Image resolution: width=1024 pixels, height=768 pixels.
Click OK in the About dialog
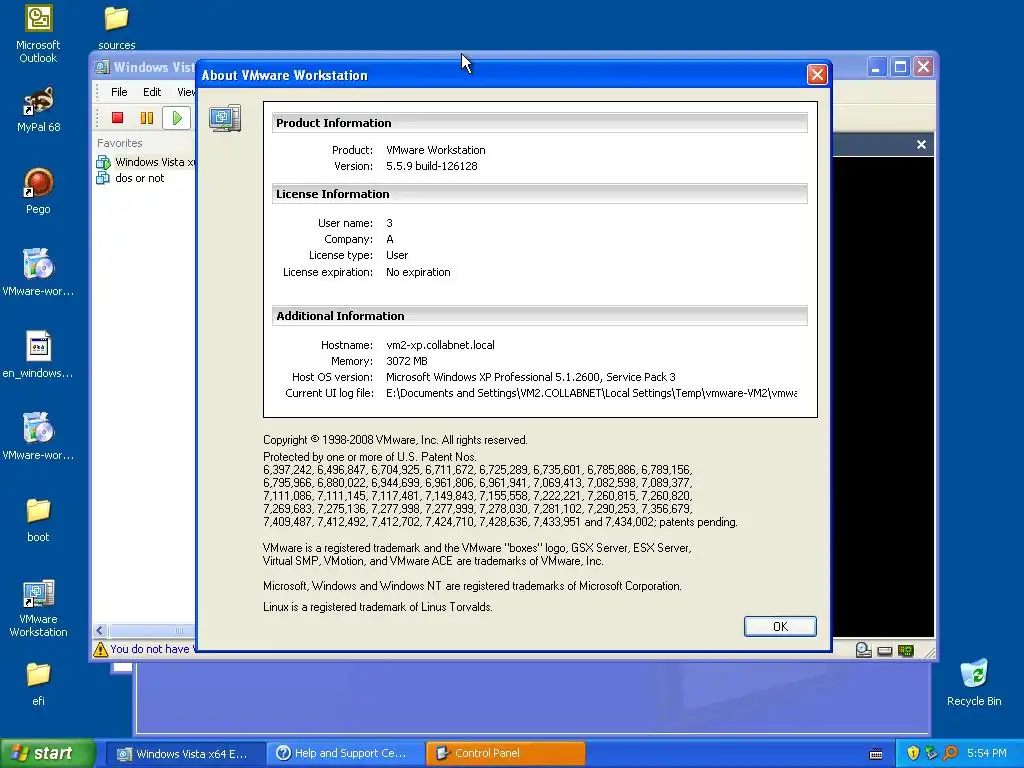[x=780, y=626]
